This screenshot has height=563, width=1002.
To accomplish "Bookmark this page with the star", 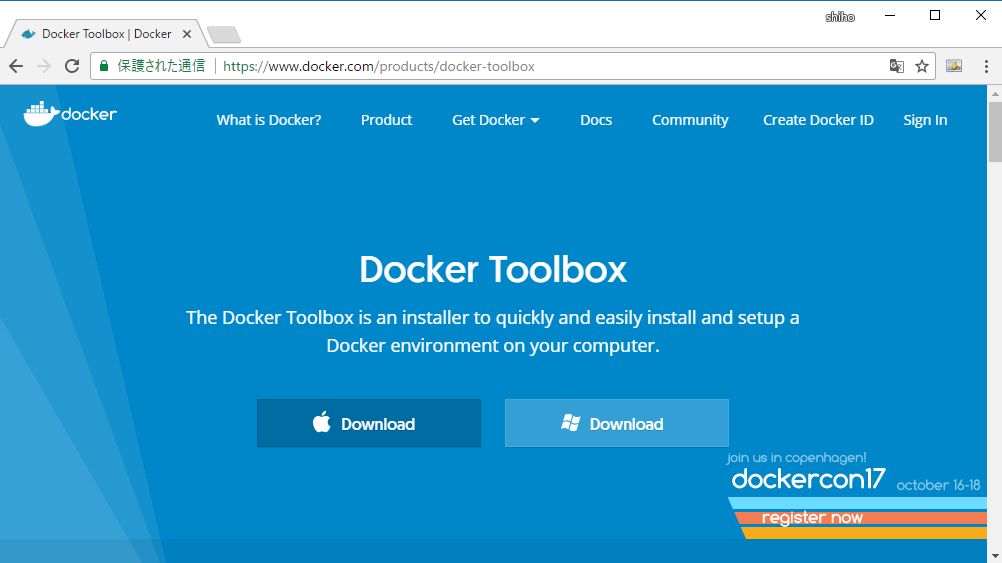I will [x=921, y=66].
